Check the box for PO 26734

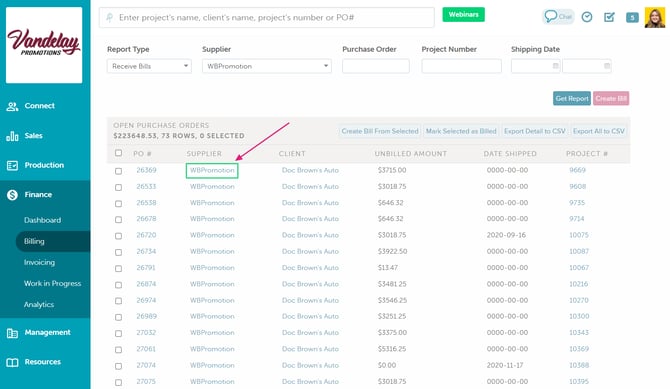118,252
